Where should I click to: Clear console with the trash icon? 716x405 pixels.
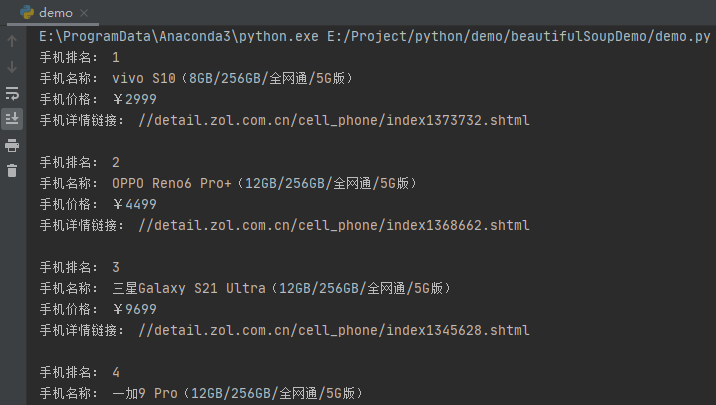[x=12, y=171]
